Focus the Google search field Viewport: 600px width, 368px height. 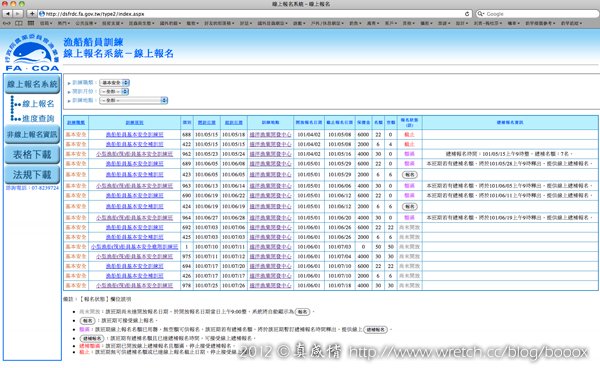pyautogui.click(x=537, y=14)
